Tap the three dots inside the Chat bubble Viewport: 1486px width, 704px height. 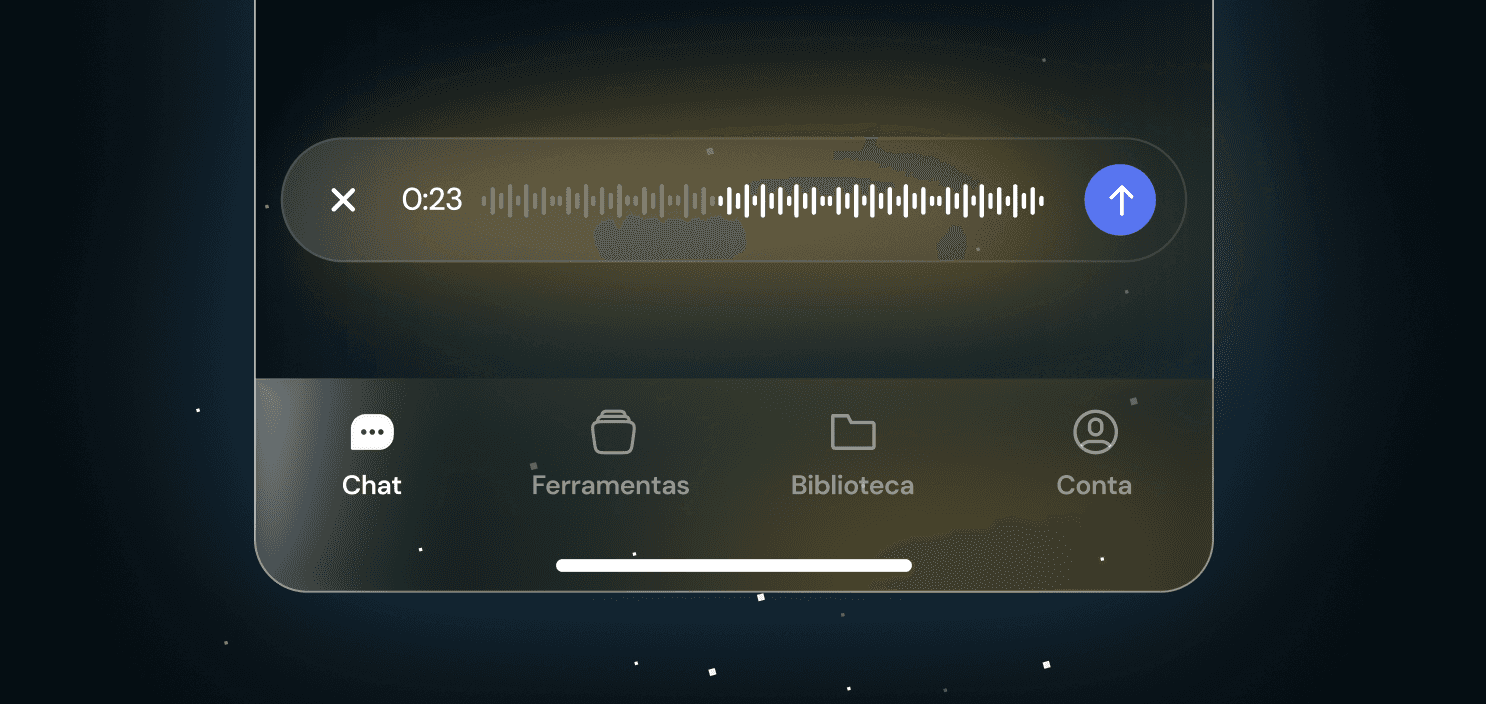[x=372, y=432]
